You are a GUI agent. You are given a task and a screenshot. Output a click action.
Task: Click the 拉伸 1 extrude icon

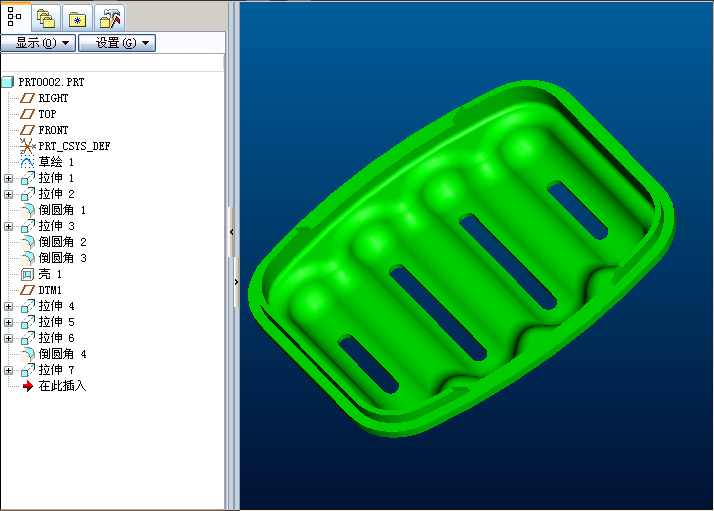pos(28,178)
